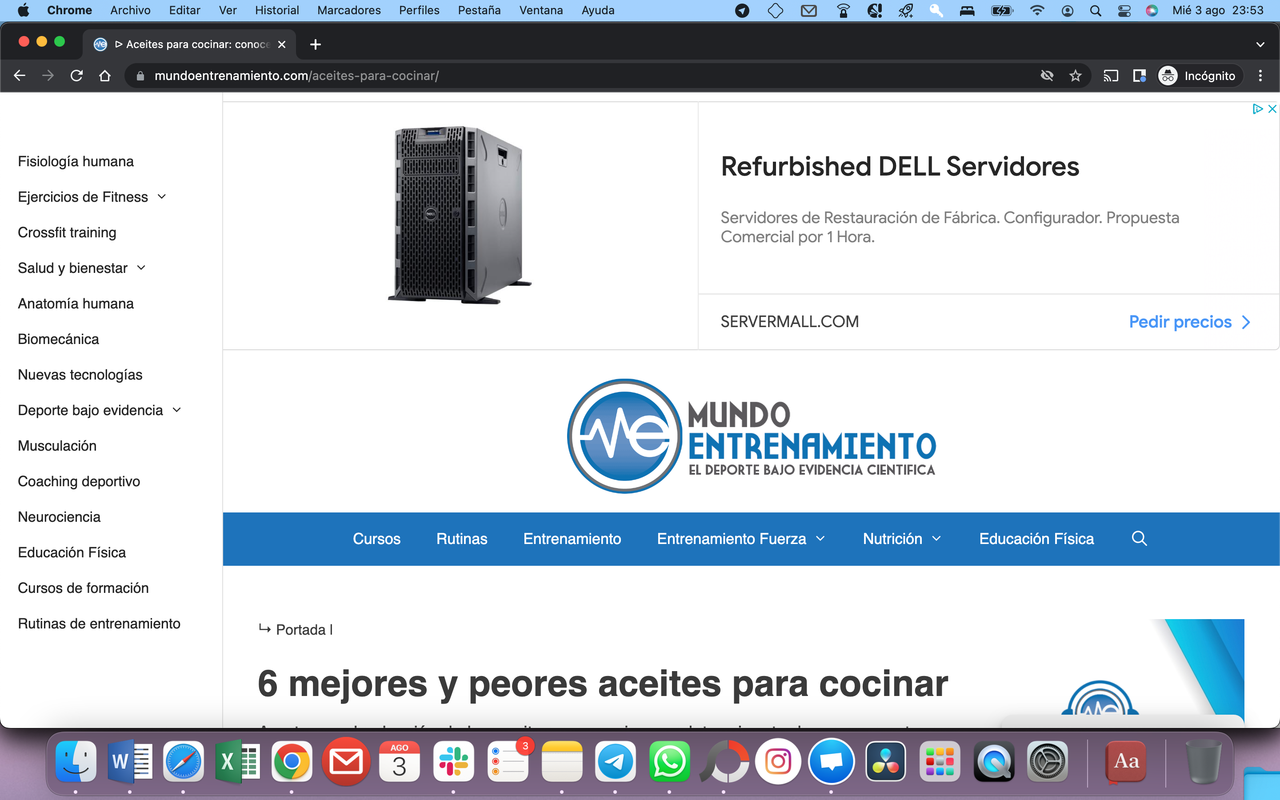Open Anatomía humana sidebar link
Viewport: 1280px width, 800px height.
76,303
